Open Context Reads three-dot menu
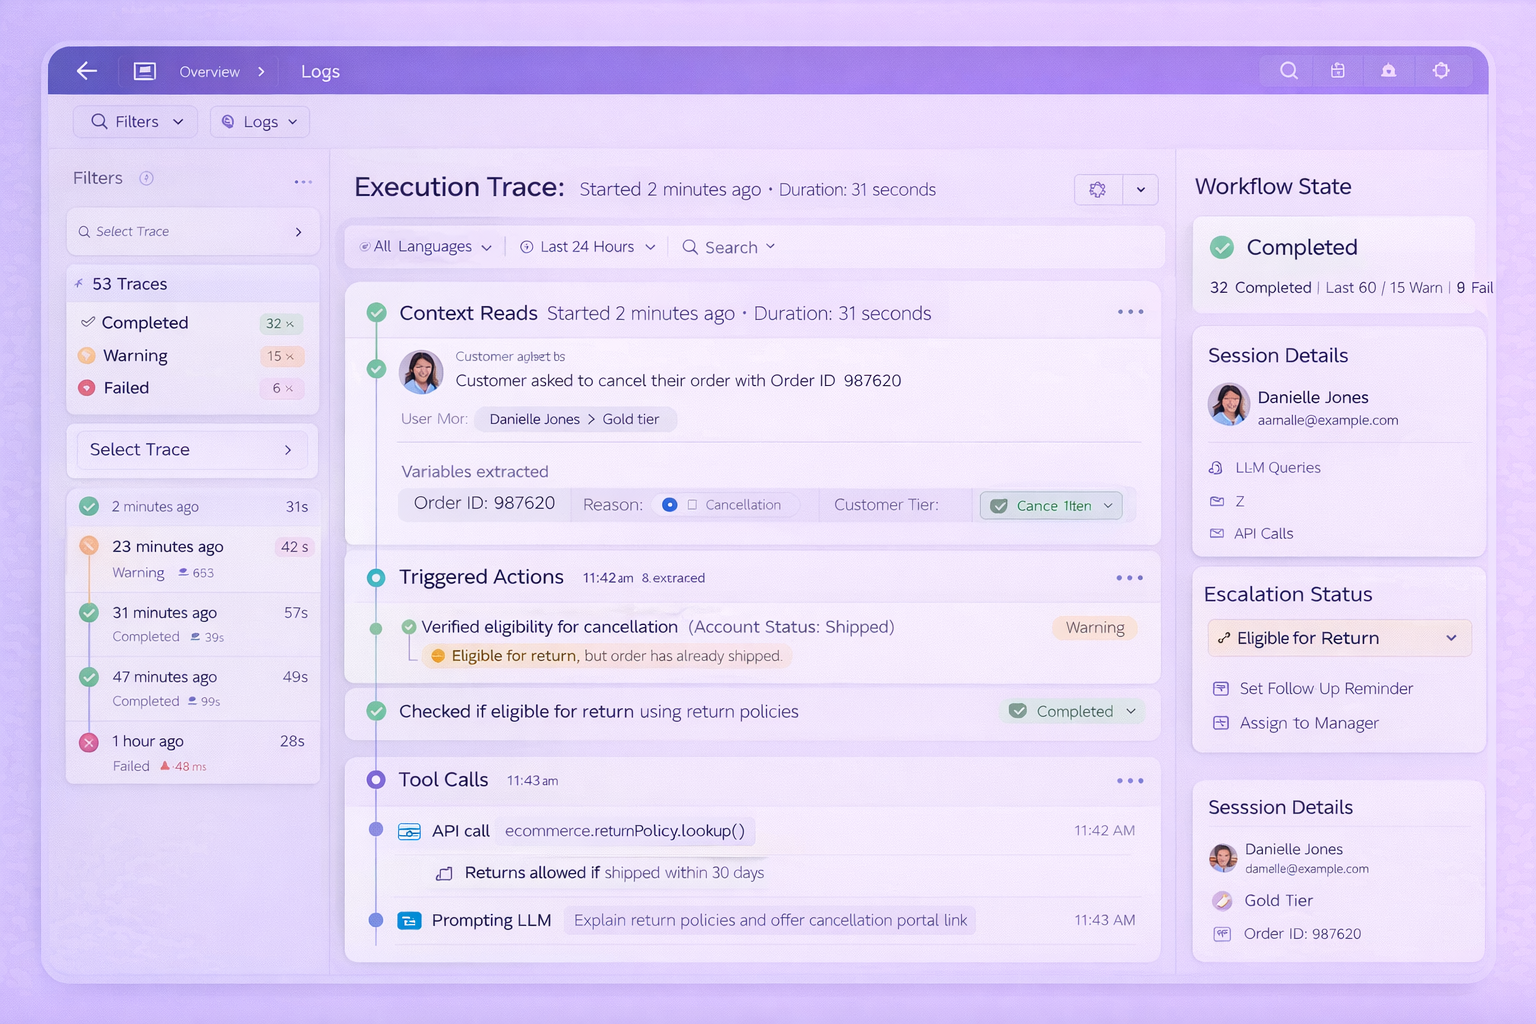This screenshot has height=1024, width=1536. point(1130,312)
